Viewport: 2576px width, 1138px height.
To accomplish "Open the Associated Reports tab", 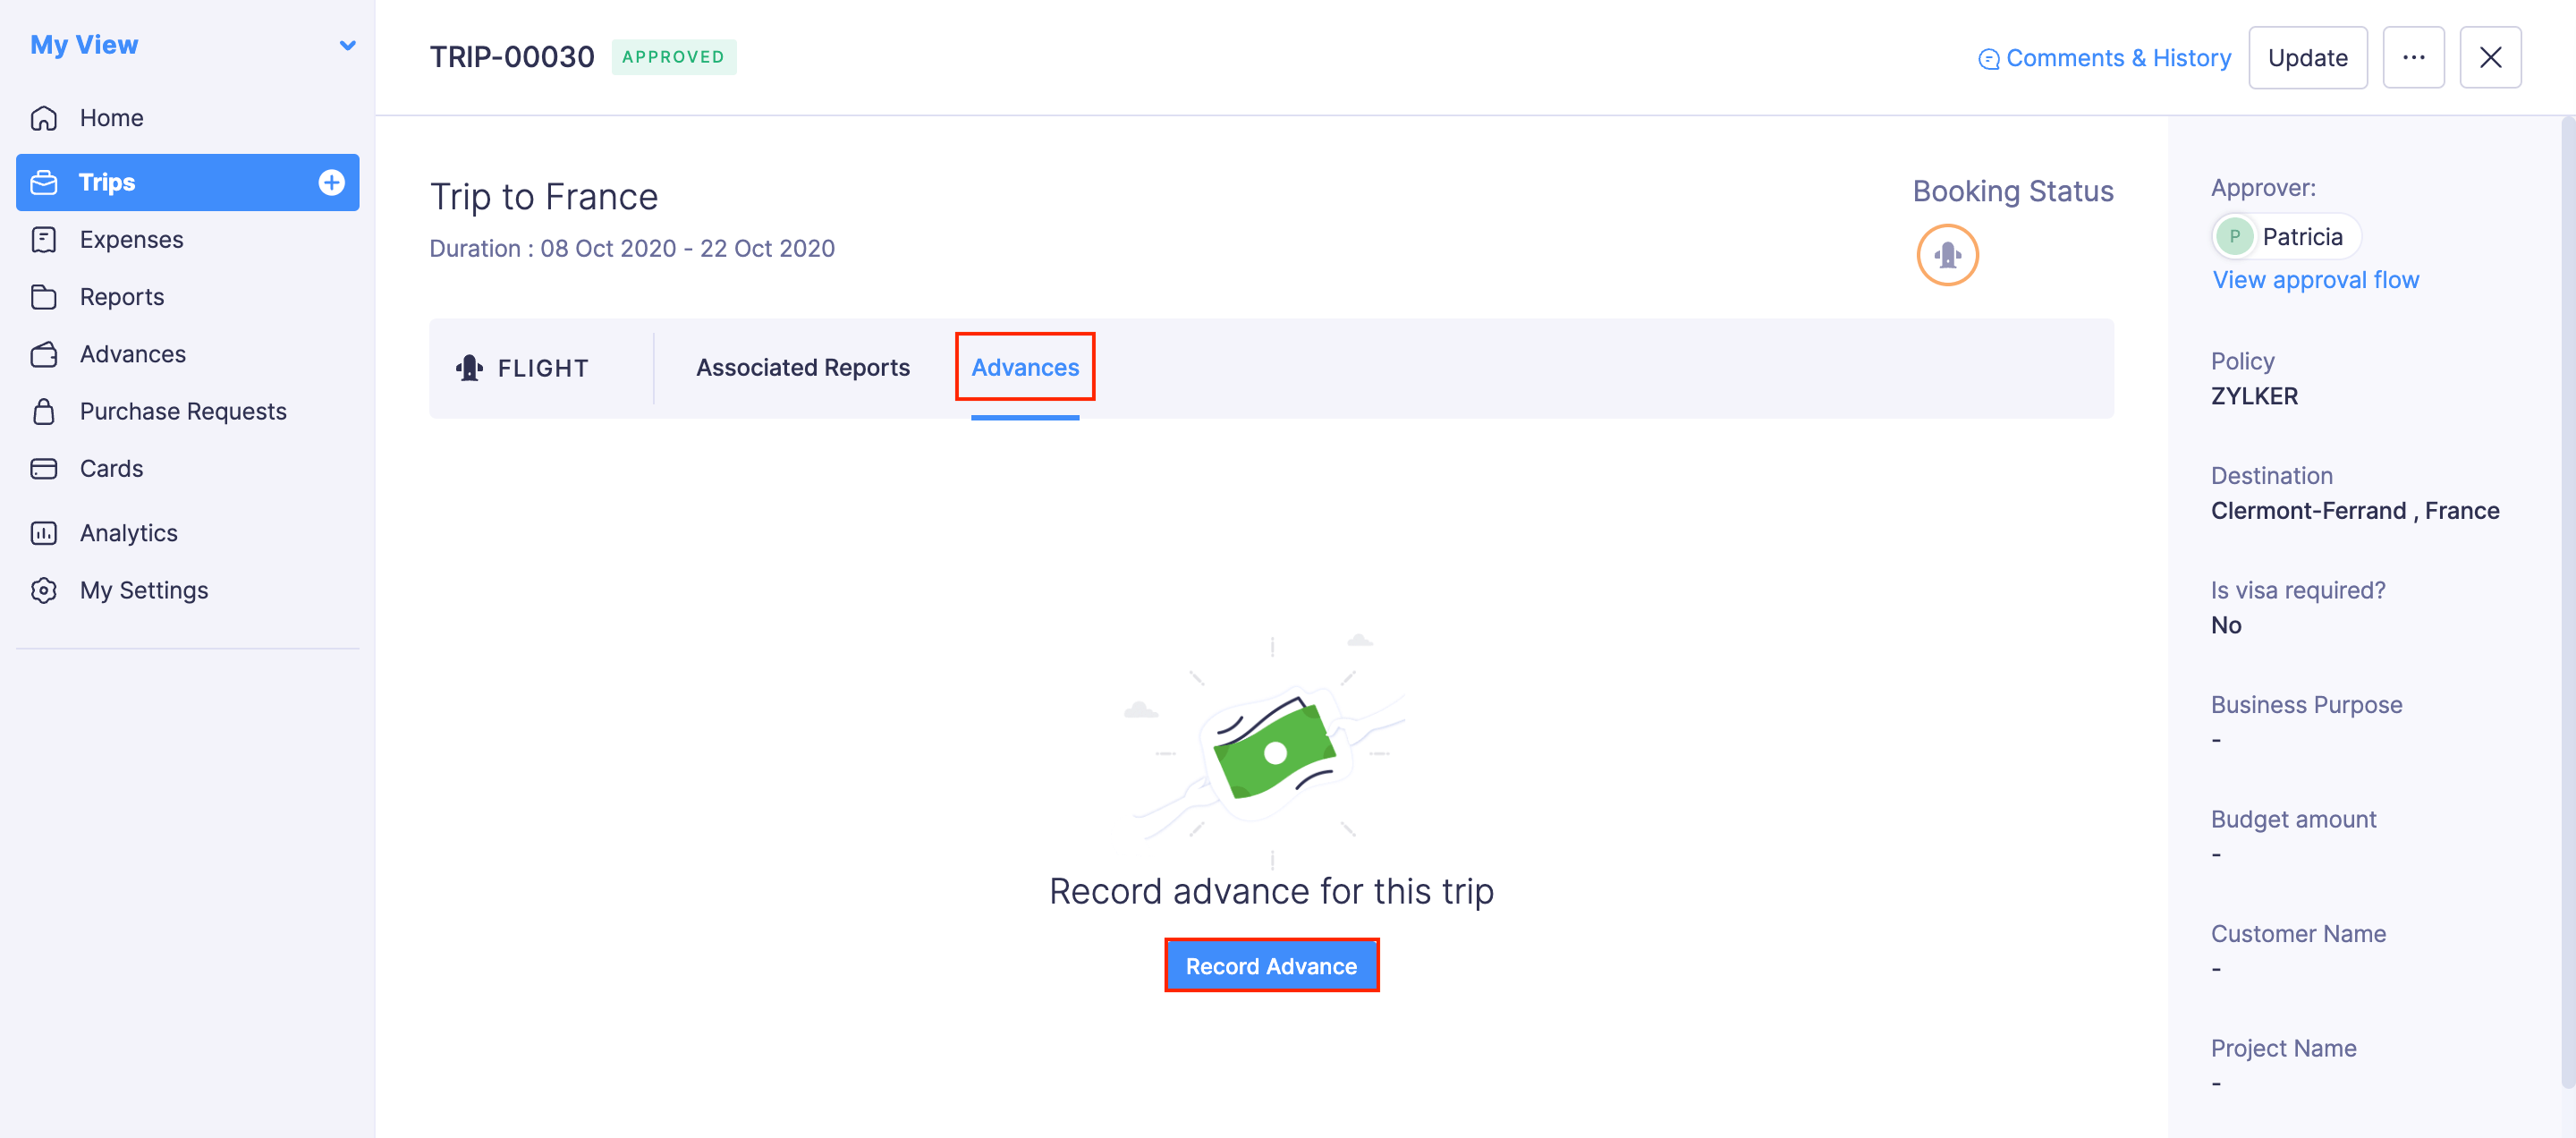I will pyautogui.click(x=802, y=367).
